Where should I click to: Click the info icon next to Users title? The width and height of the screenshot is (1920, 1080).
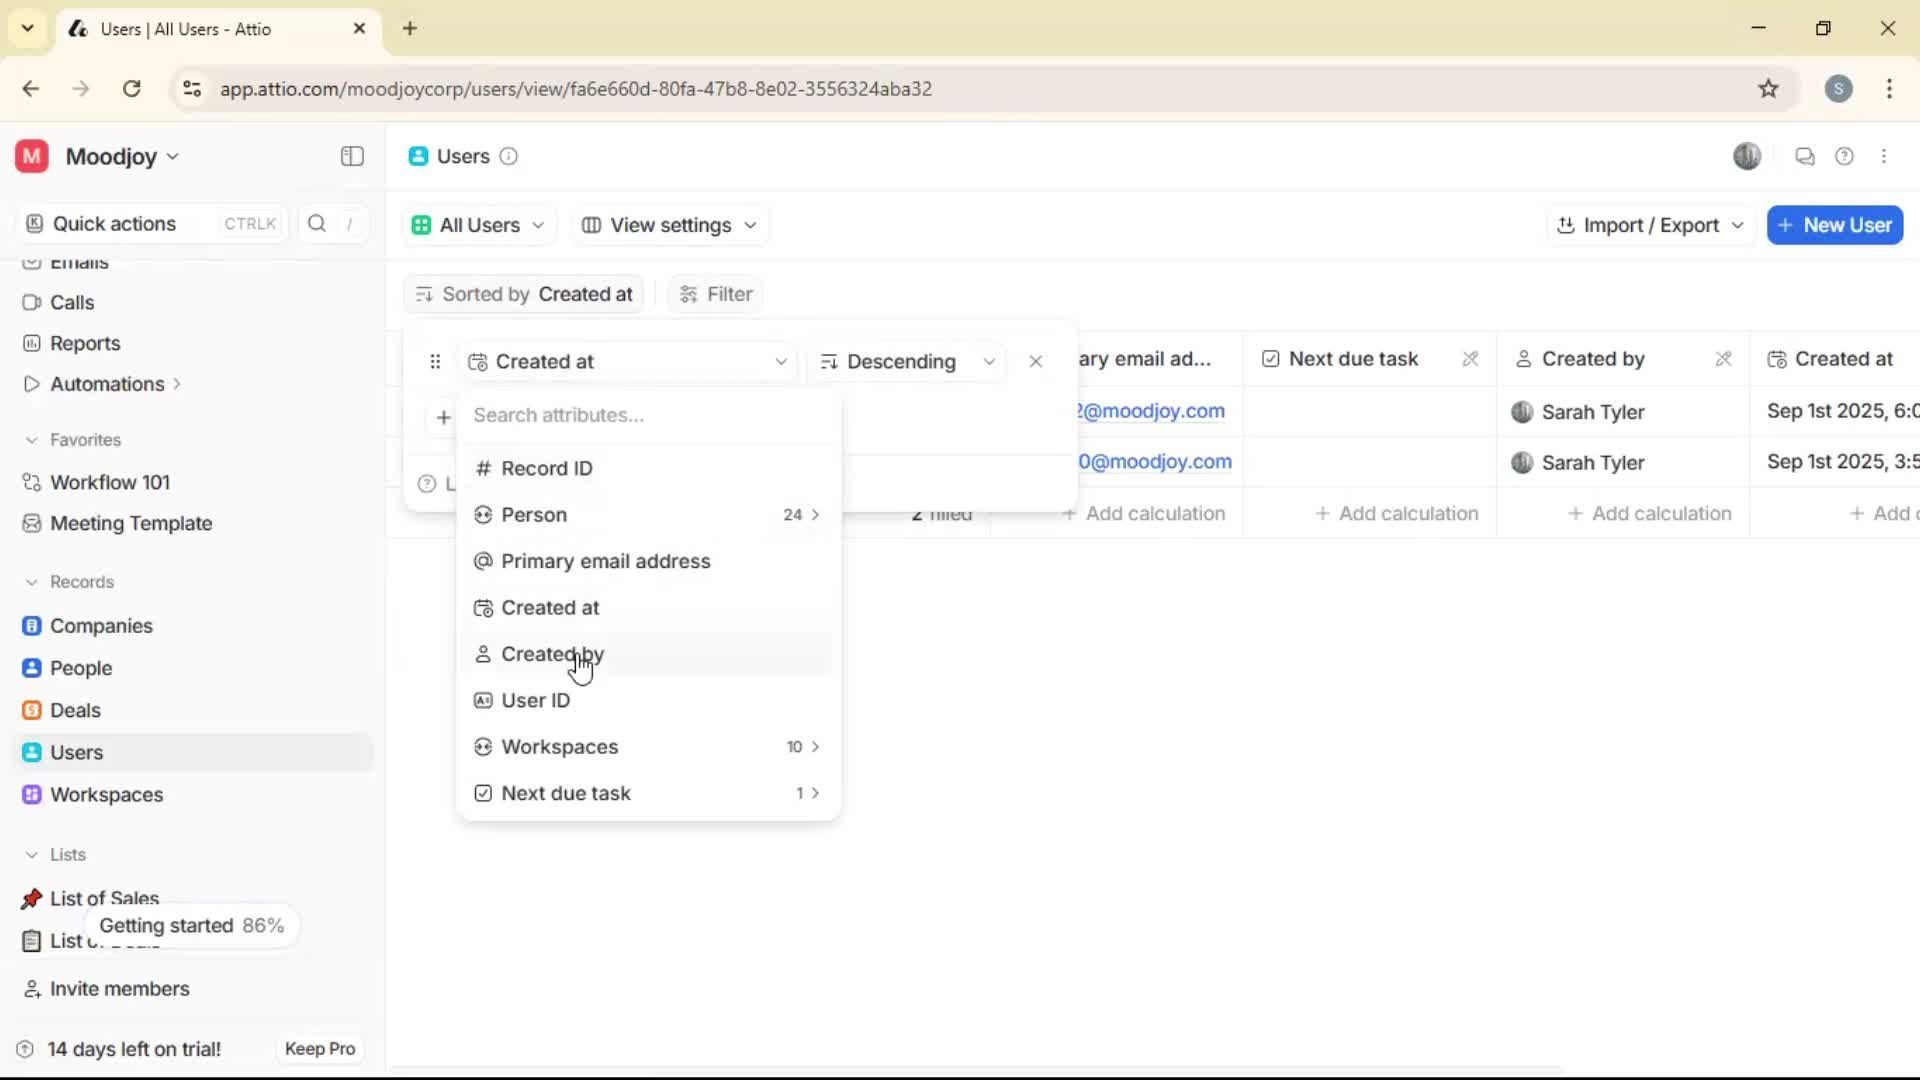[508, 157]
